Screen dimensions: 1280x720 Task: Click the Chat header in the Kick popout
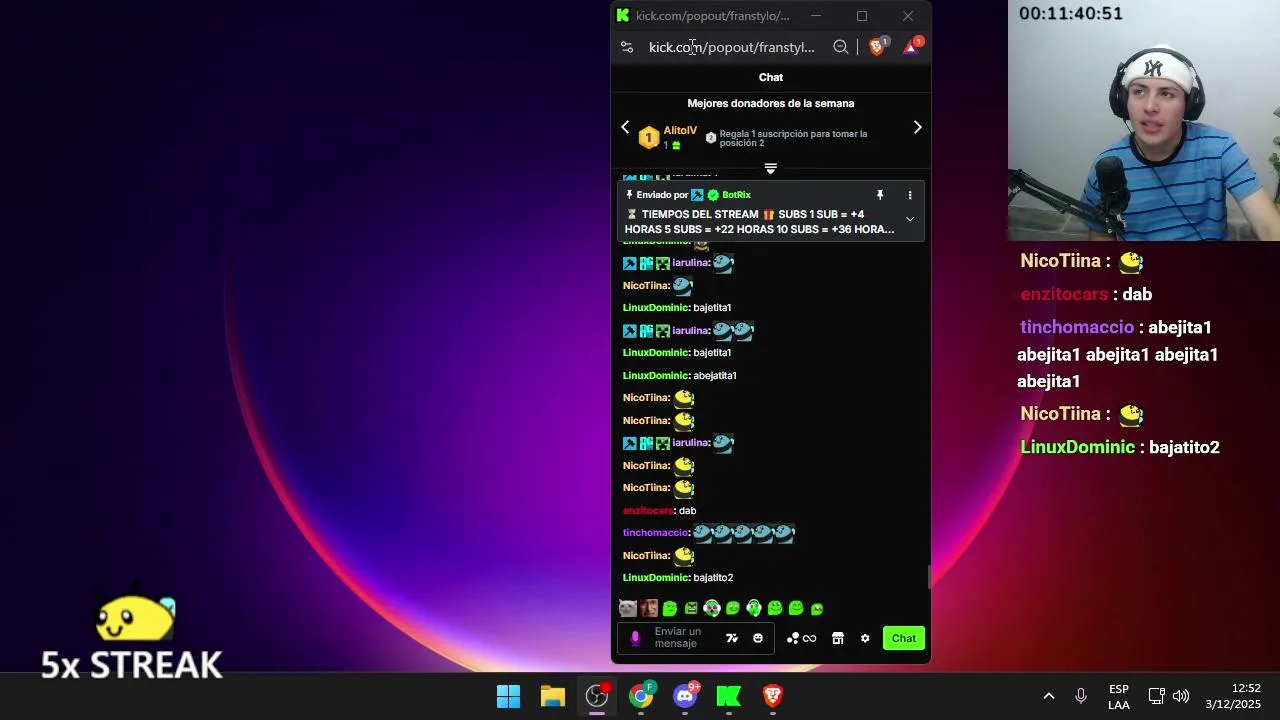771,77
